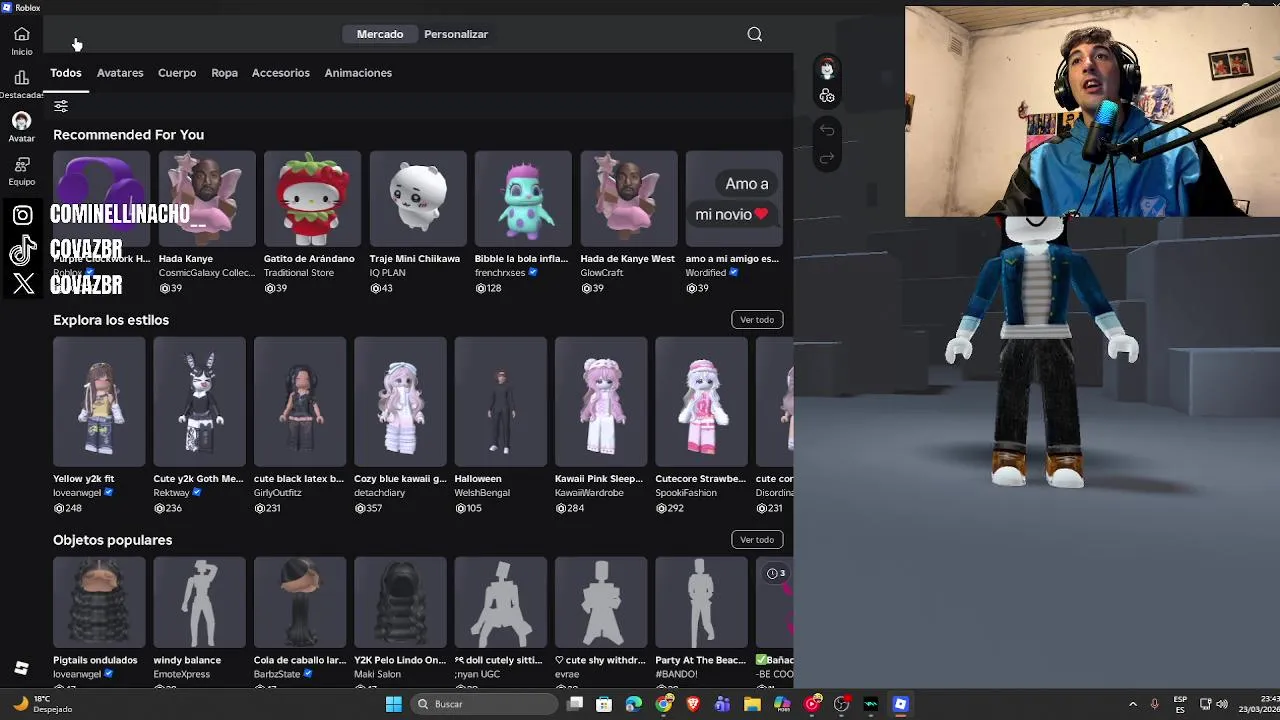Click the frenchrxses creator link
Viewport: 1280px width, 720px height.
point(500,273)
